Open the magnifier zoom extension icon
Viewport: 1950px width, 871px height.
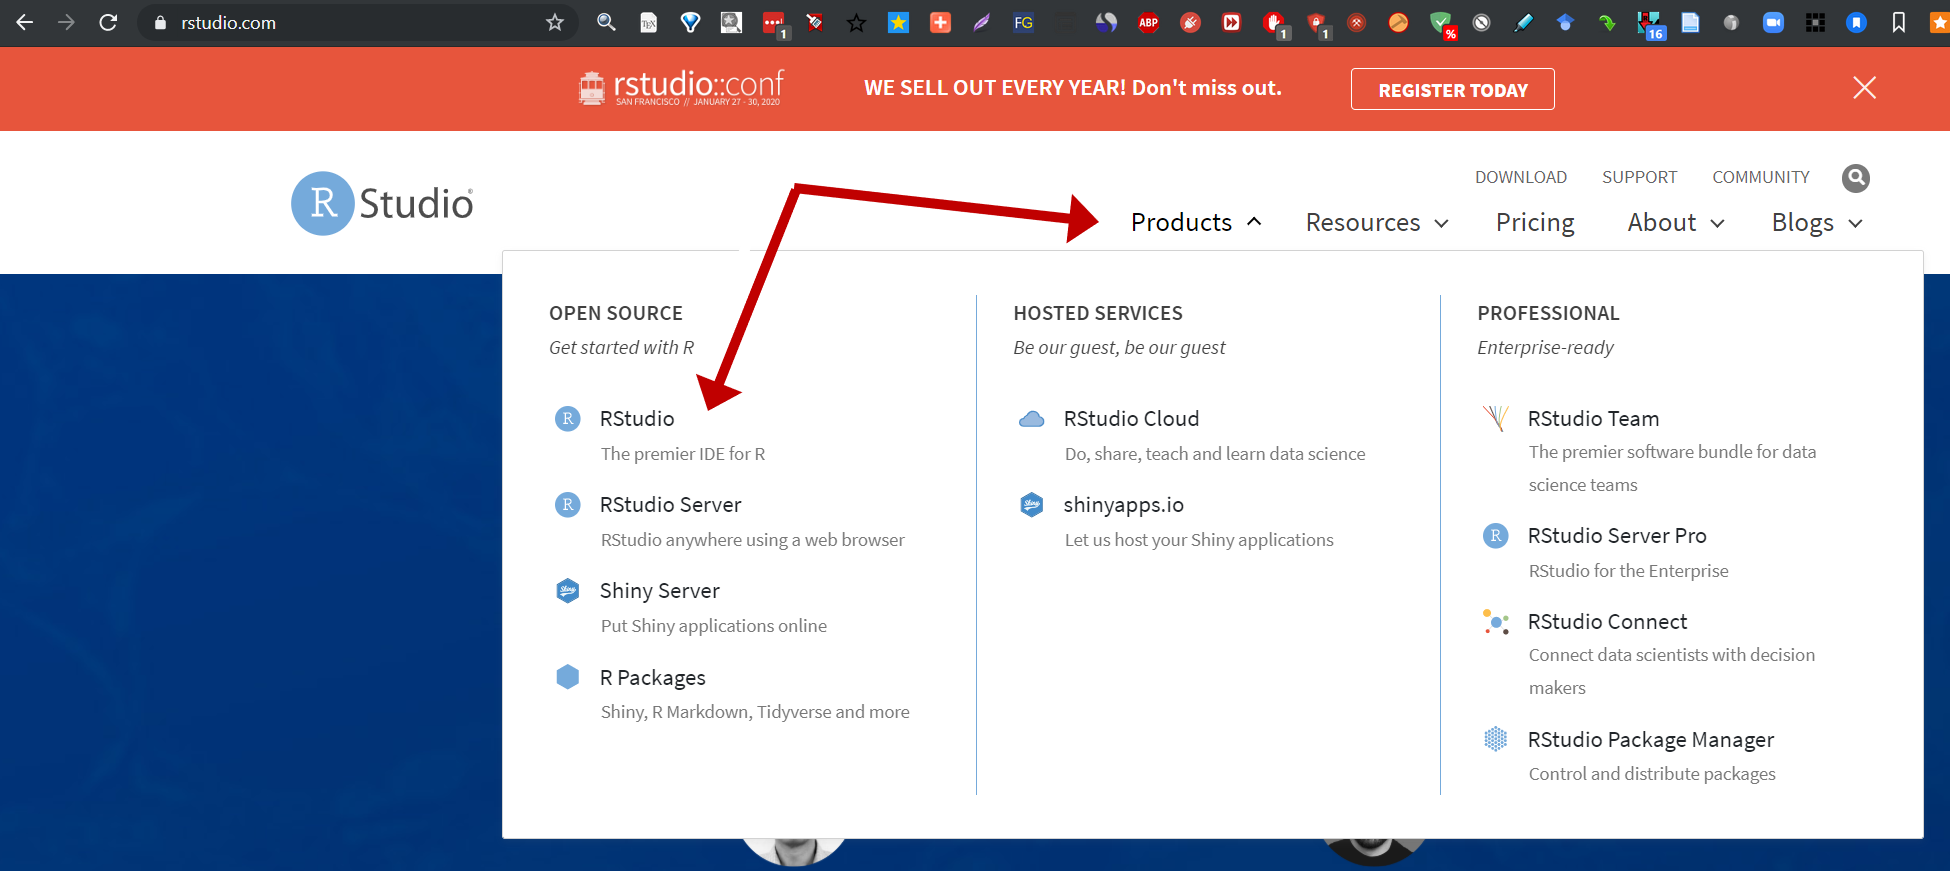tap(606, 22)
